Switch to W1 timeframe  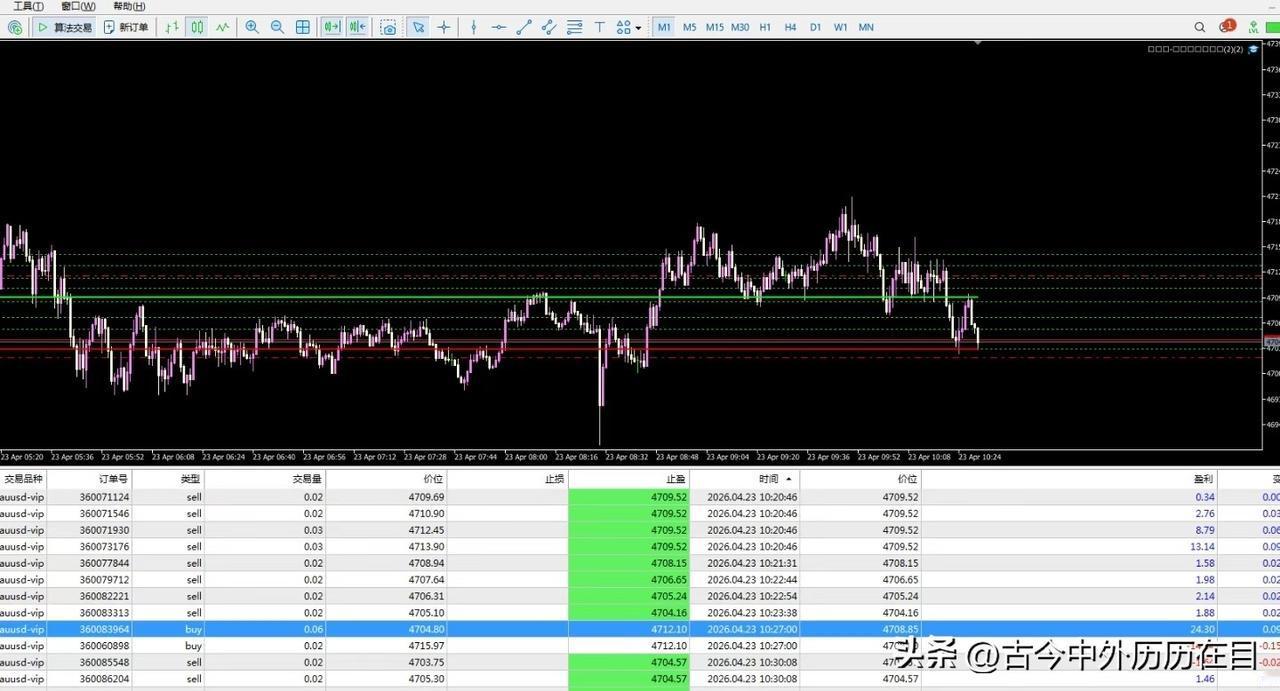[x=840, y=27]
